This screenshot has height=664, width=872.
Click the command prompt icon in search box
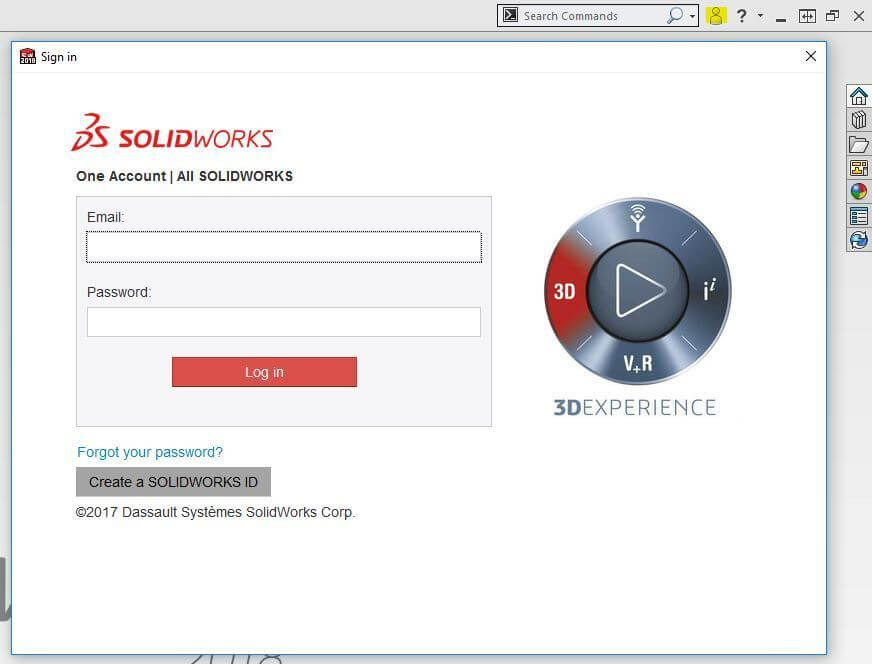510,15
